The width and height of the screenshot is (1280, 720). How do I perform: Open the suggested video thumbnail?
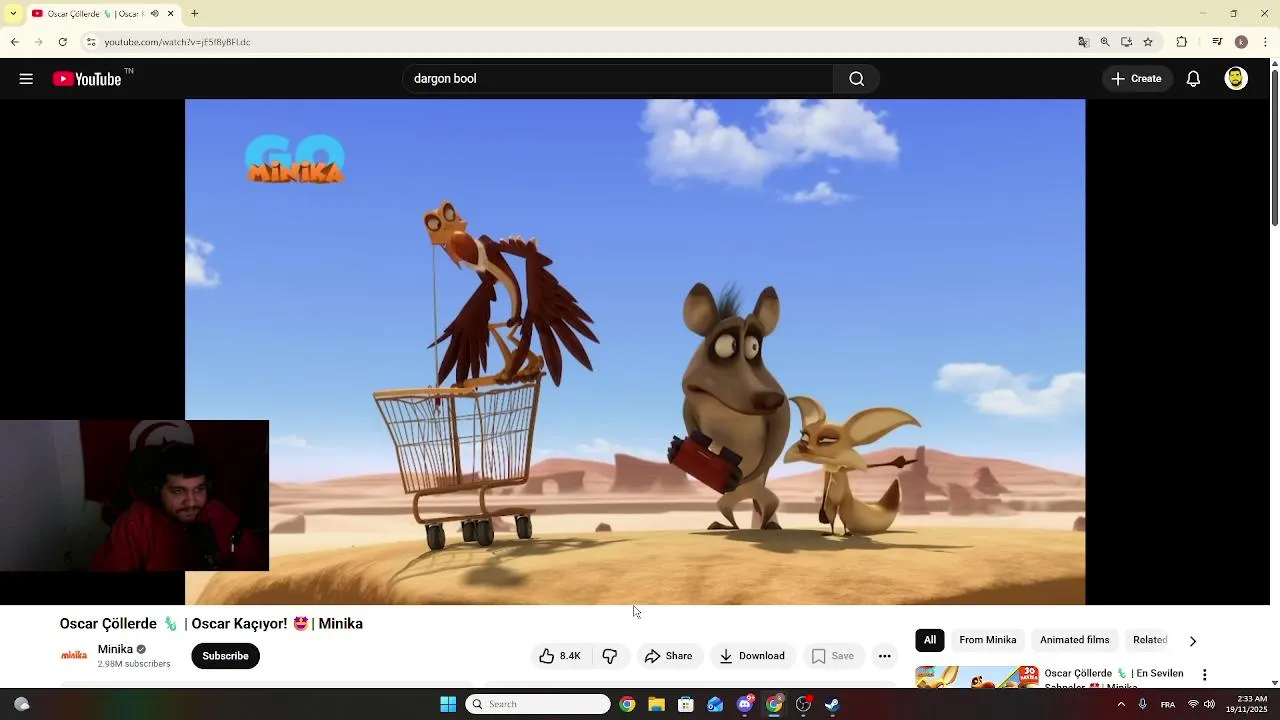tap(977, 677)
